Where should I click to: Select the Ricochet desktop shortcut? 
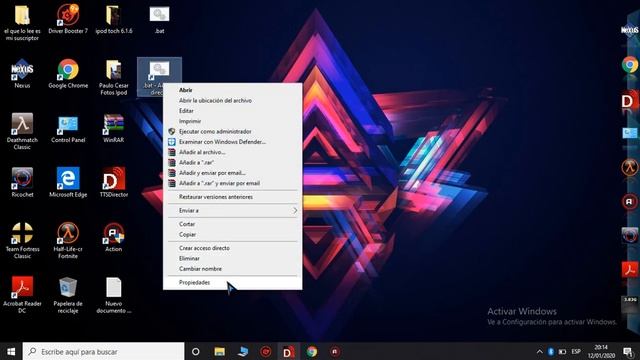[x=22, y=182]
